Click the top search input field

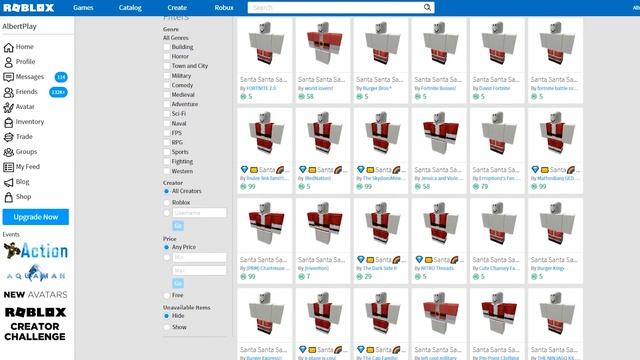(x=336, y=8)
